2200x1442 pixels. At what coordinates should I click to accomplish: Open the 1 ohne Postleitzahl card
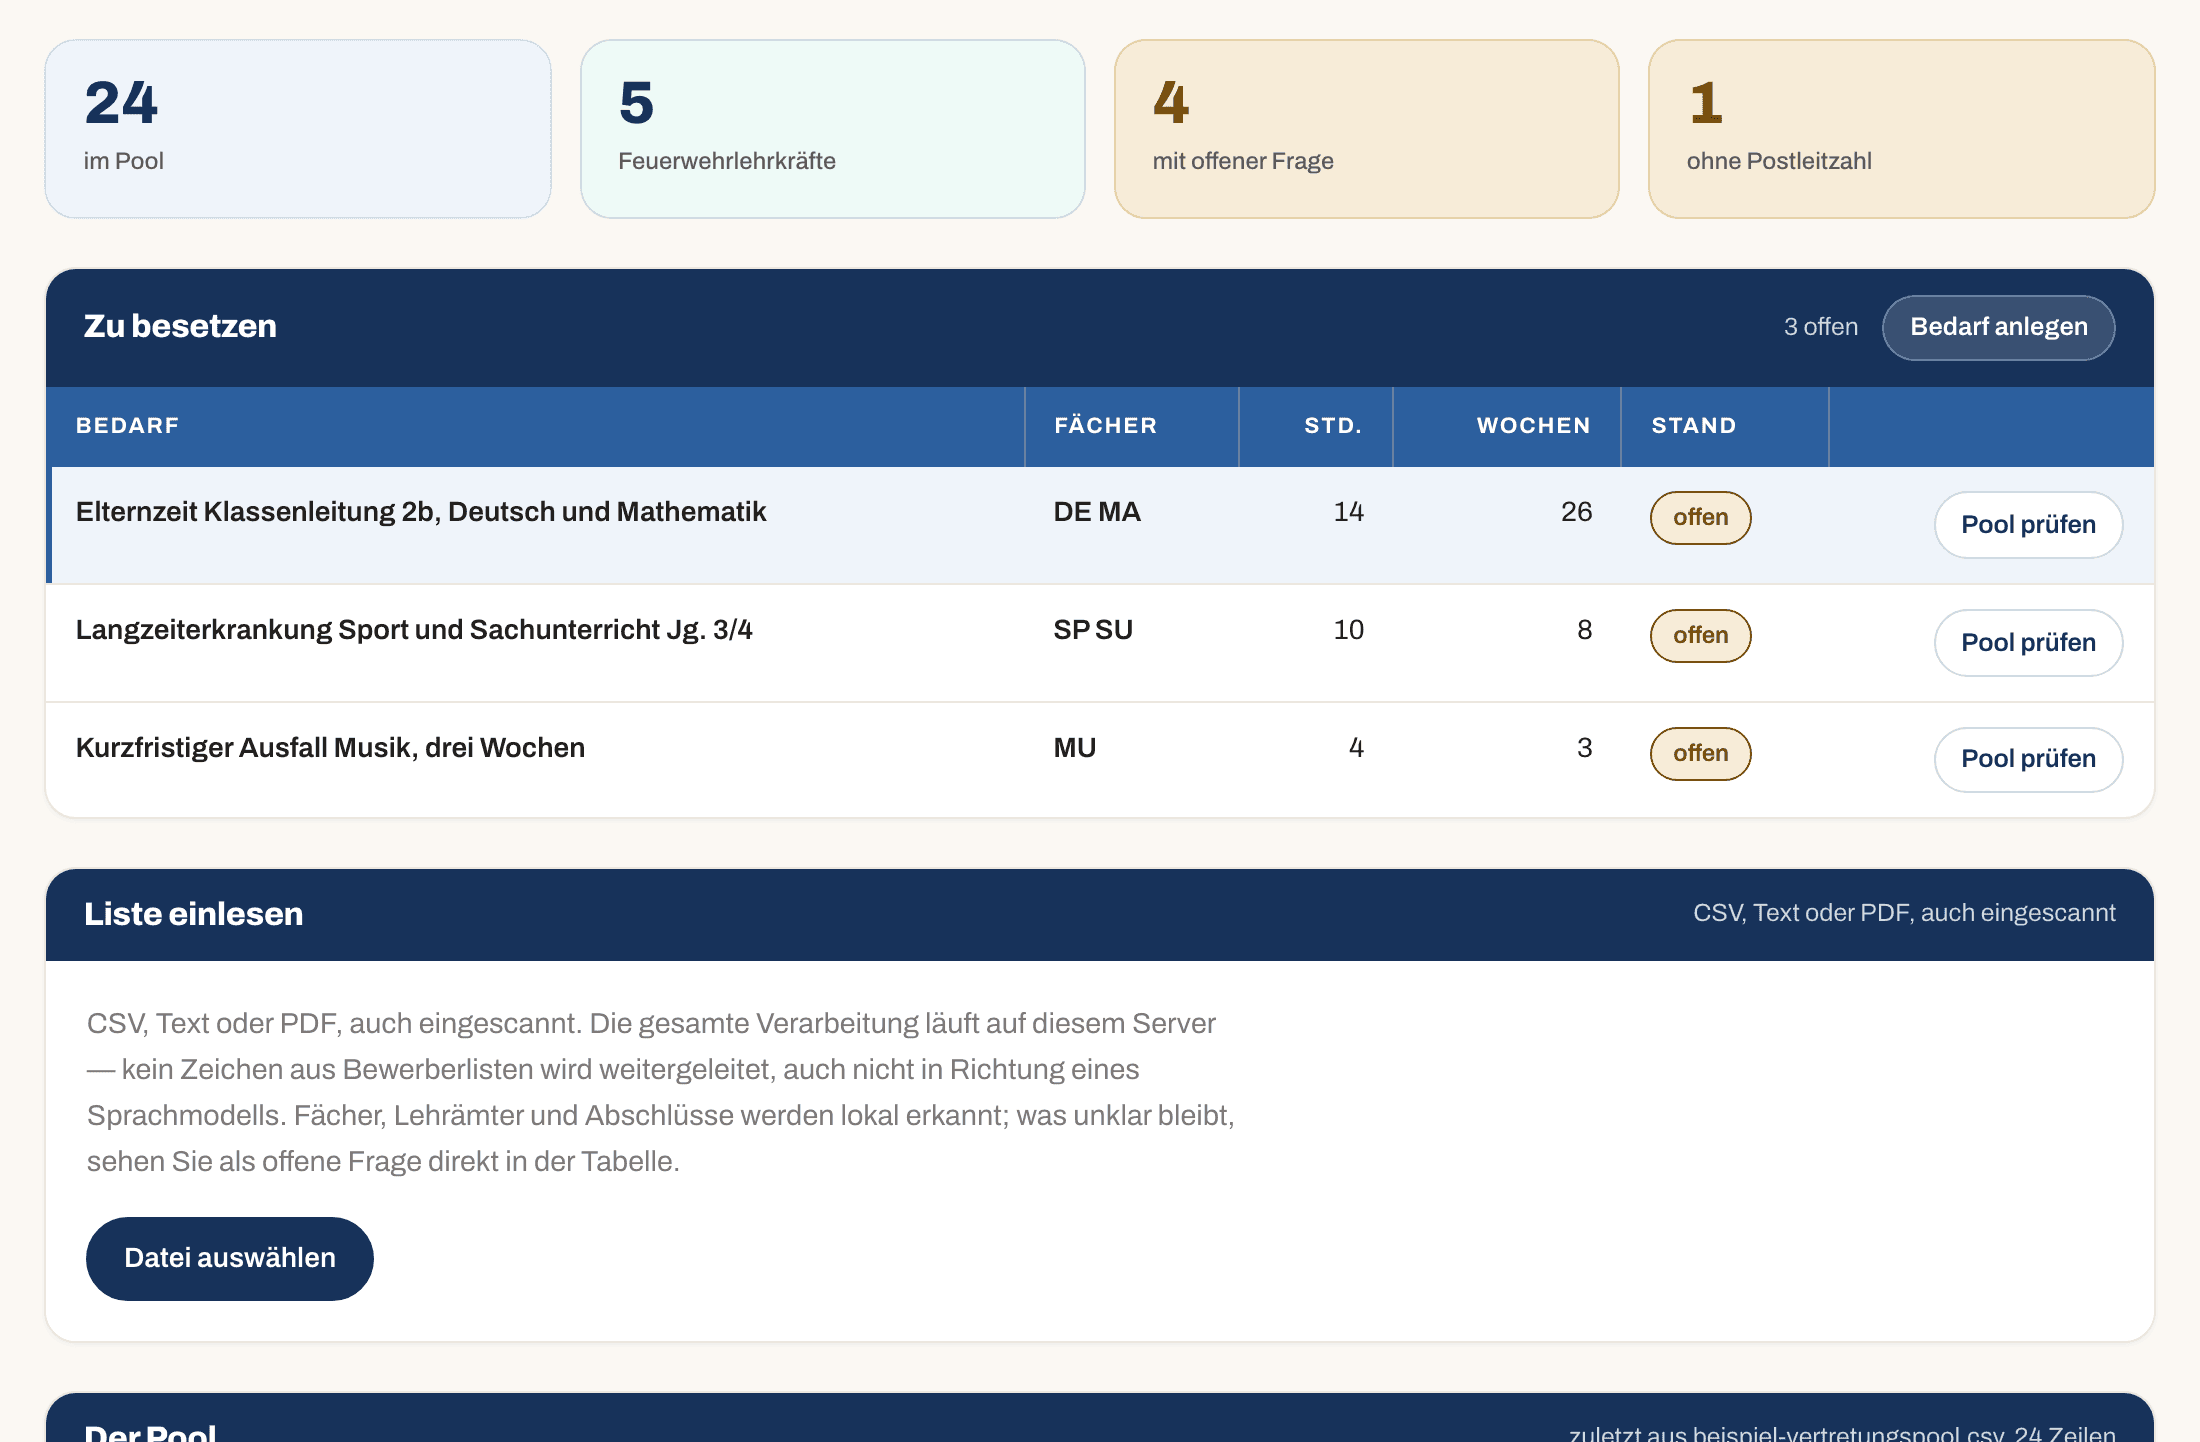[1901, 129]
